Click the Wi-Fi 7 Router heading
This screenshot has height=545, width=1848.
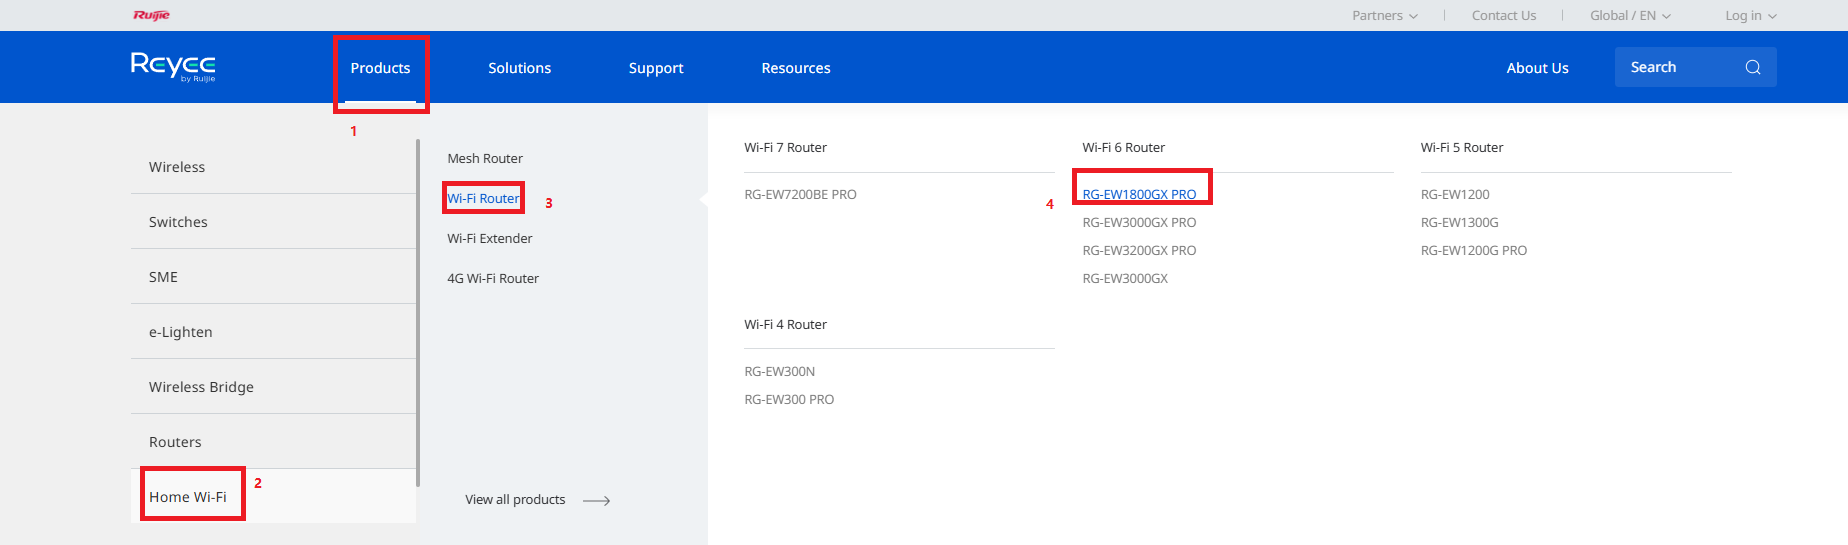(785, 147)
